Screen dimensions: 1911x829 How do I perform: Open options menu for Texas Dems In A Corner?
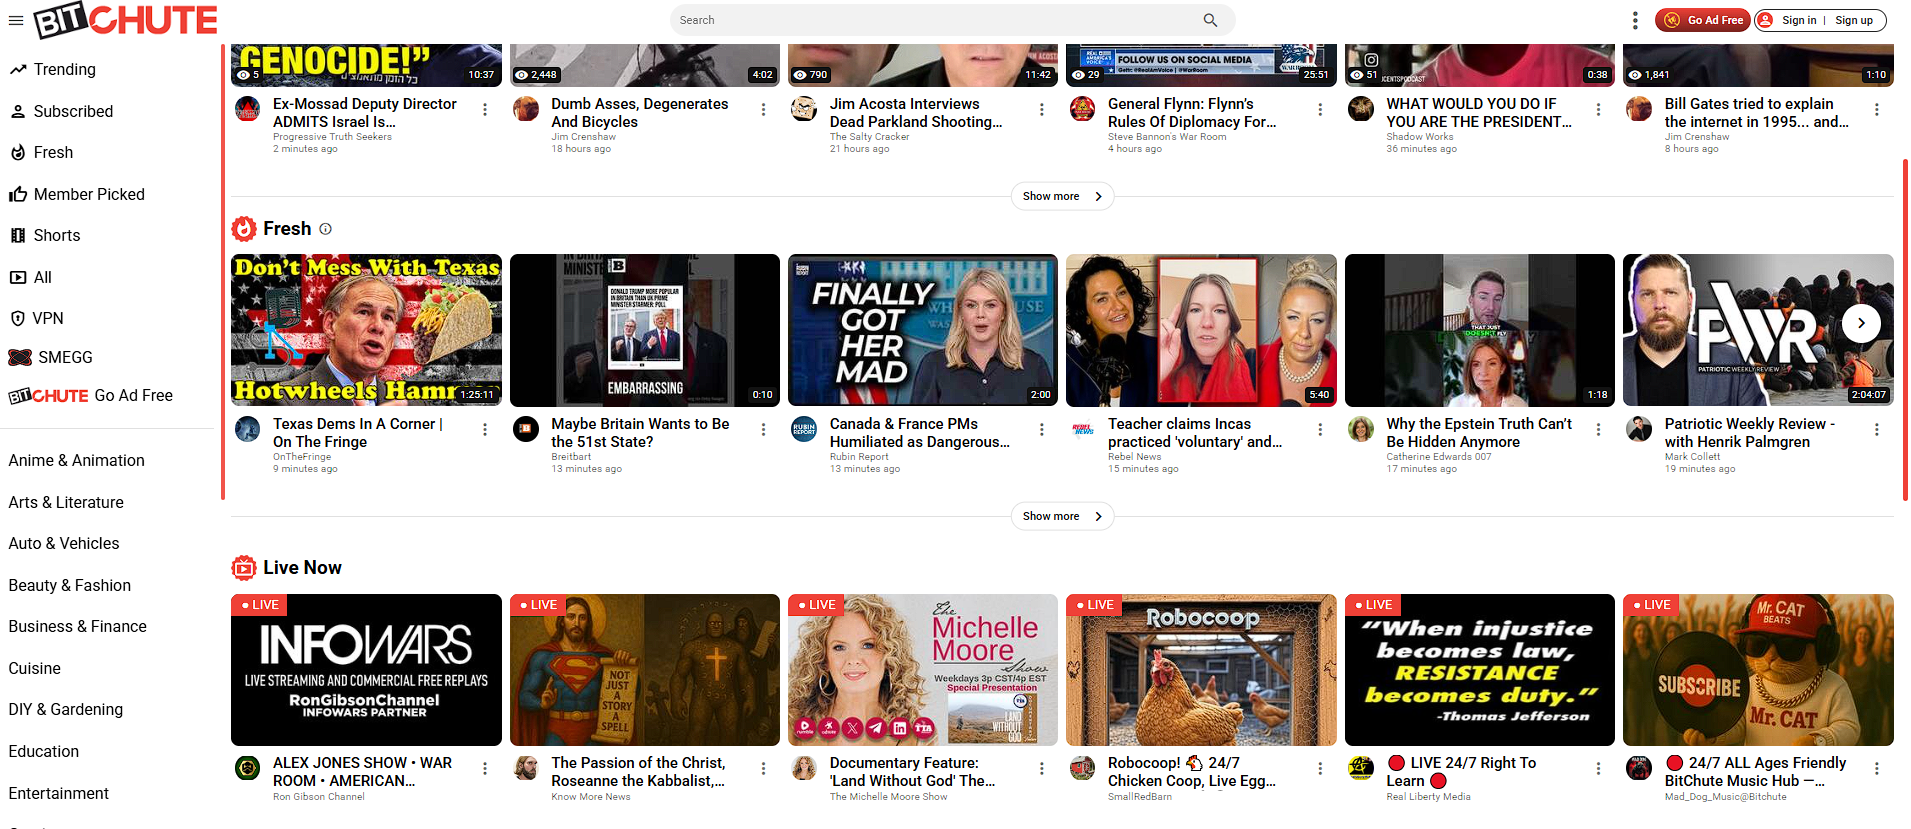coord(485,430)
